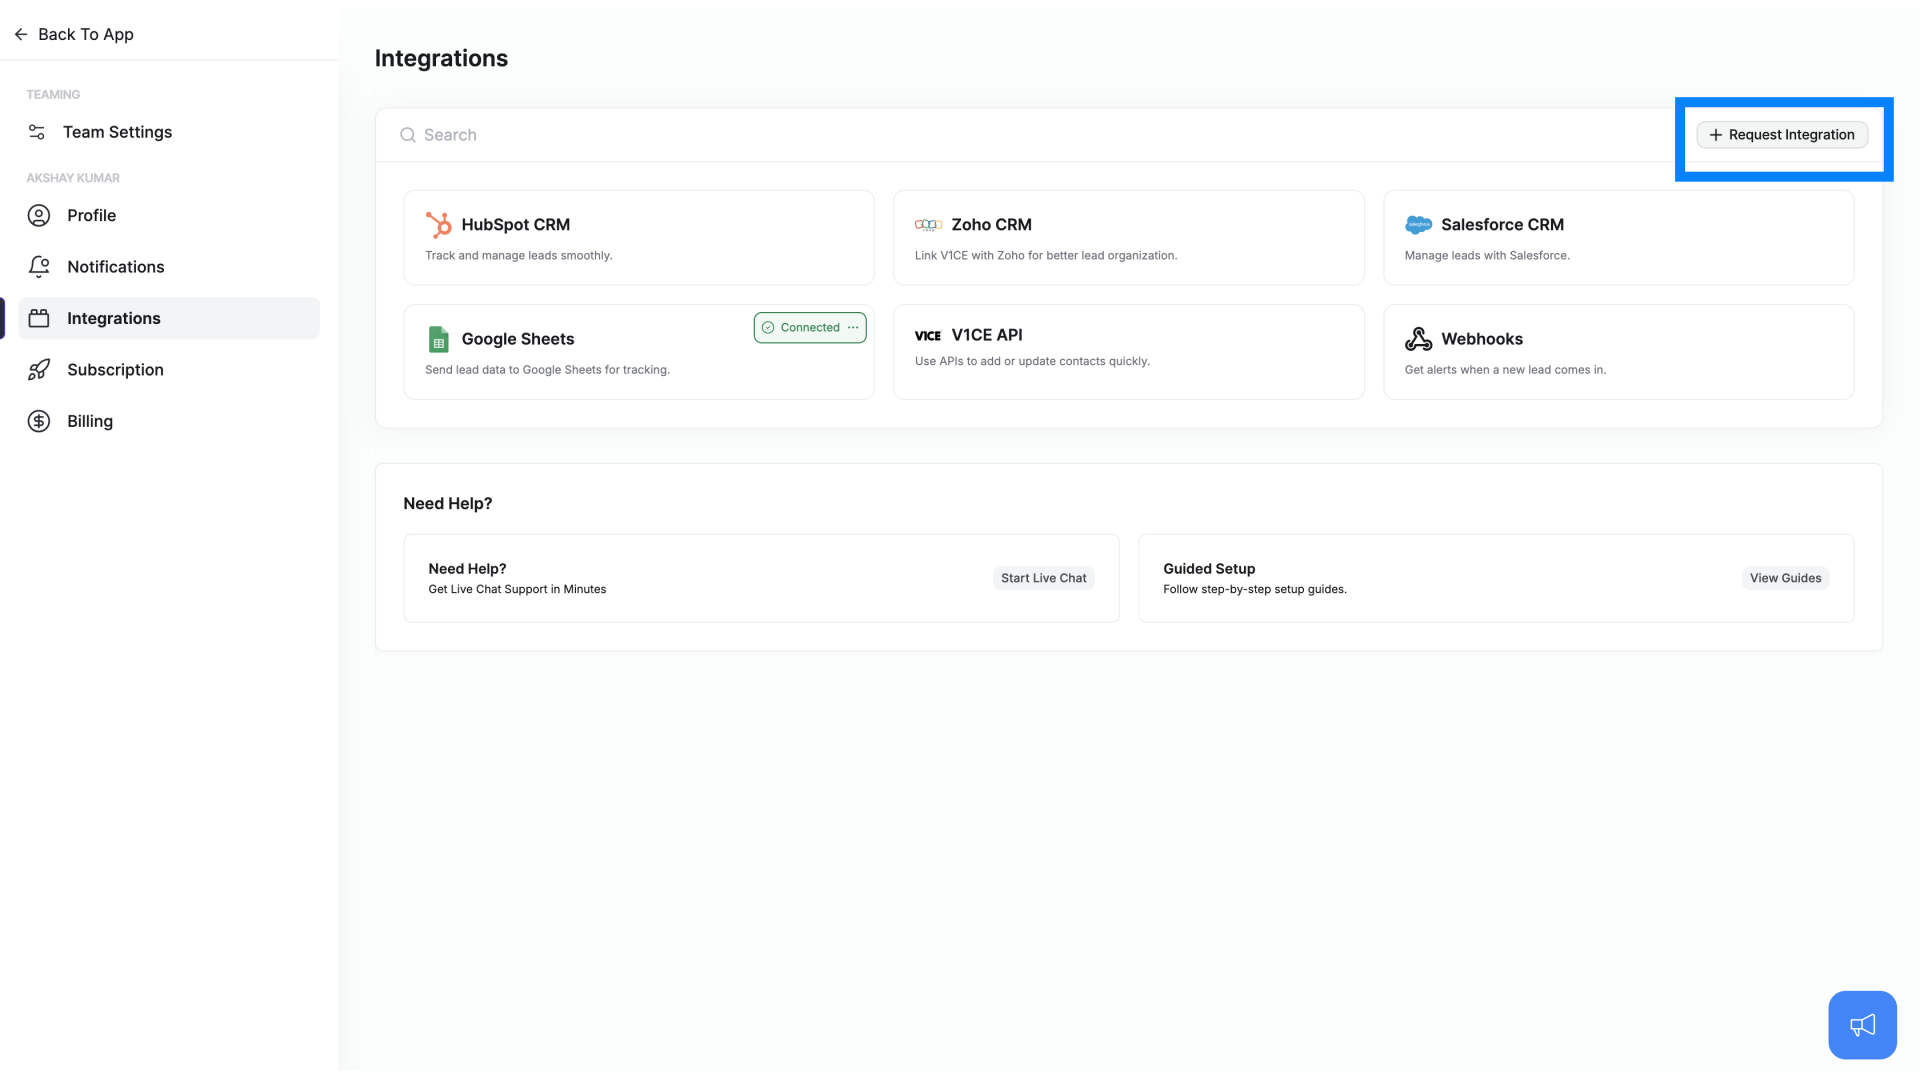Viewport: 1920px width, 1080px height.
Task: Click Back To App navigation link
Action: [x=73, y=33]
